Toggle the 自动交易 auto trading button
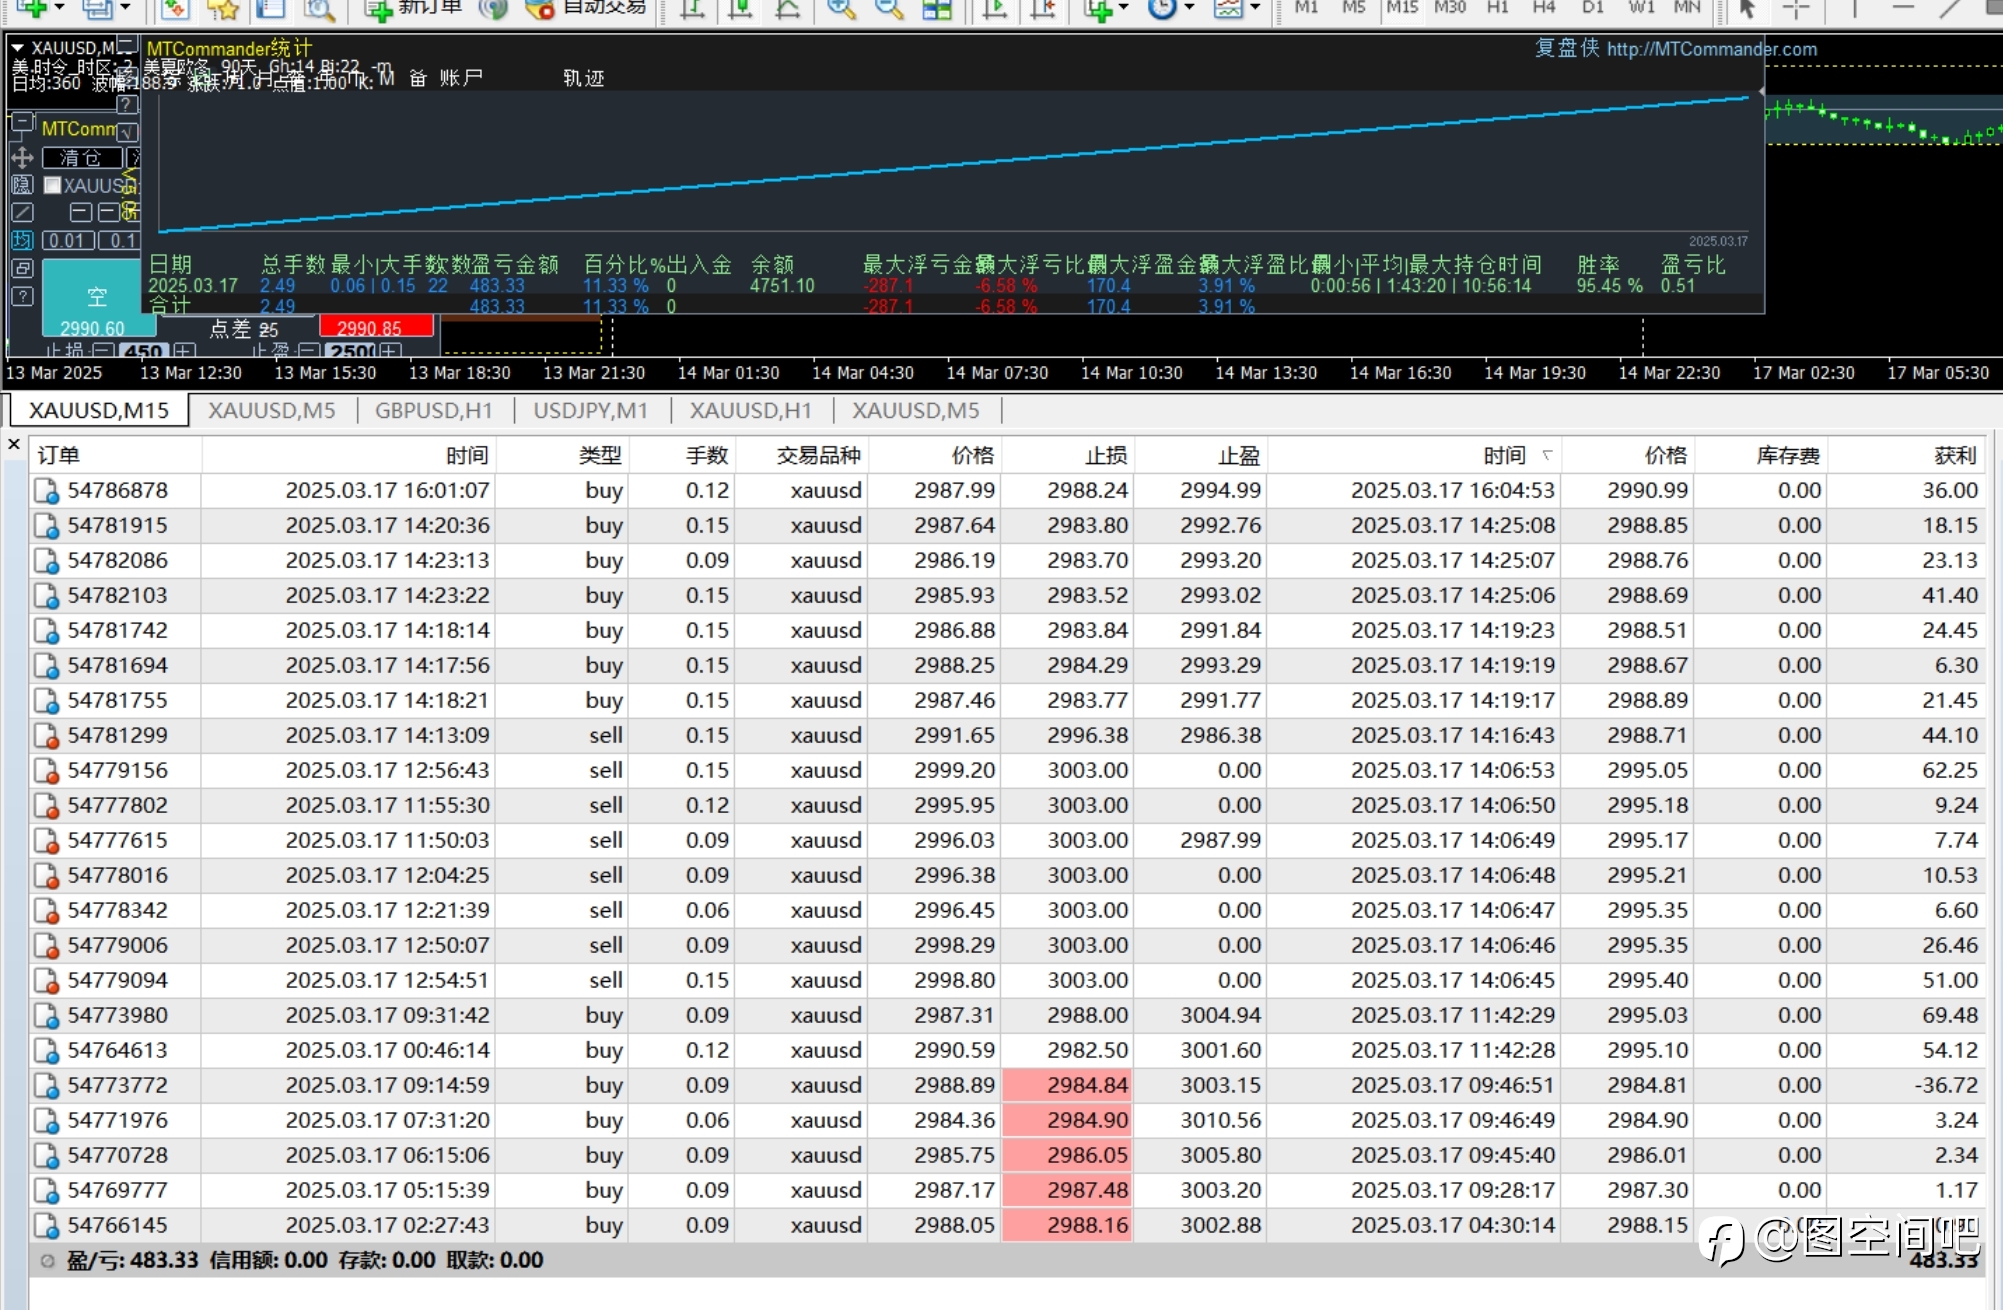 click(x=586, y=8)
